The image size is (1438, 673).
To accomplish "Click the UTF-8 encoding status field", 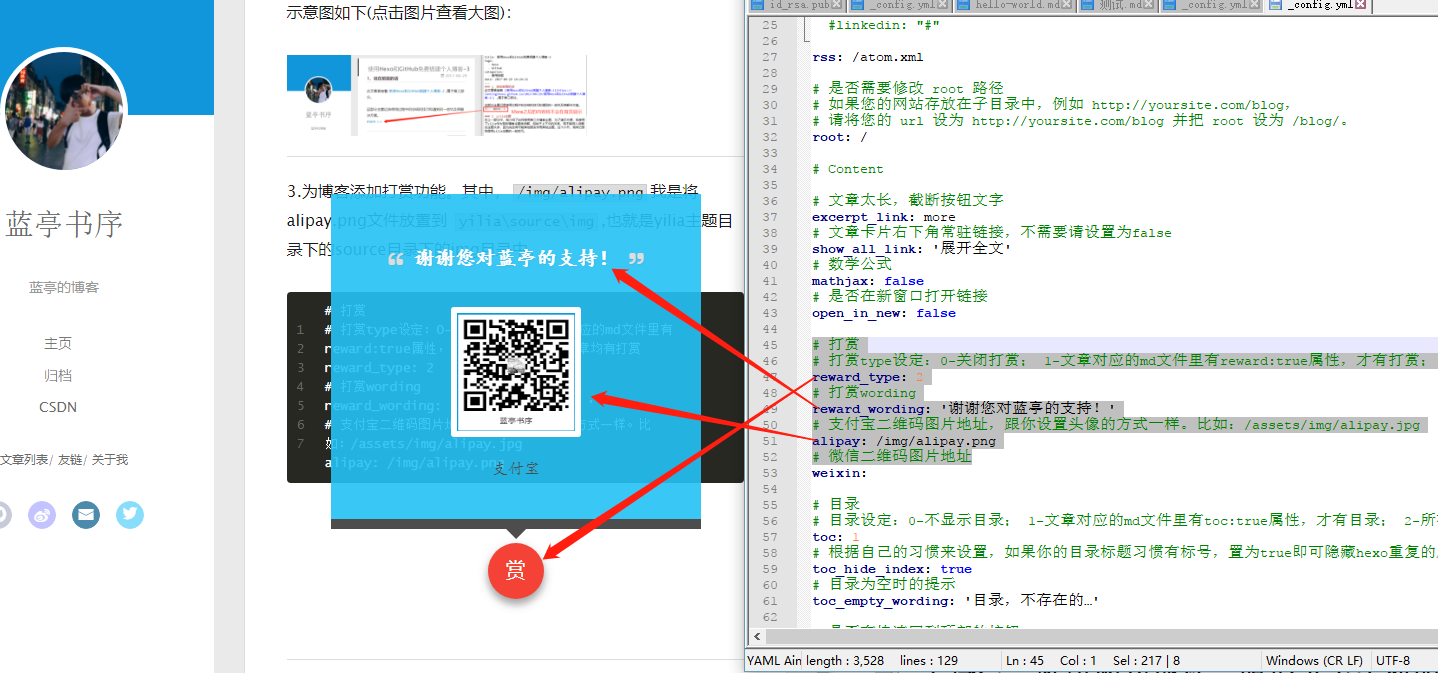I will point(1392,660).
